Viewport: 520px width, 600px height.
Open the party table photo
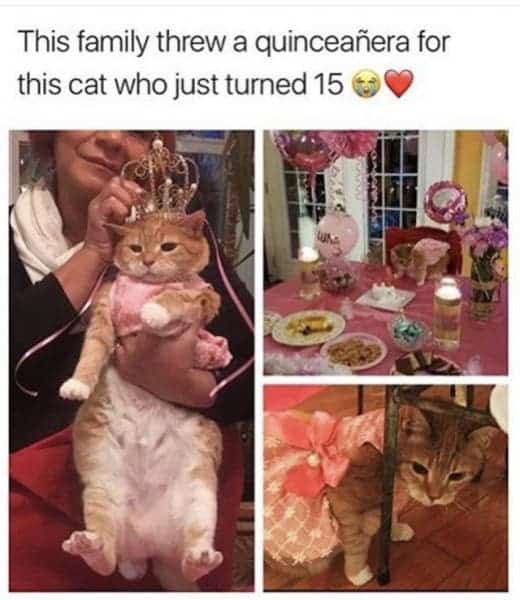point(386,253)
